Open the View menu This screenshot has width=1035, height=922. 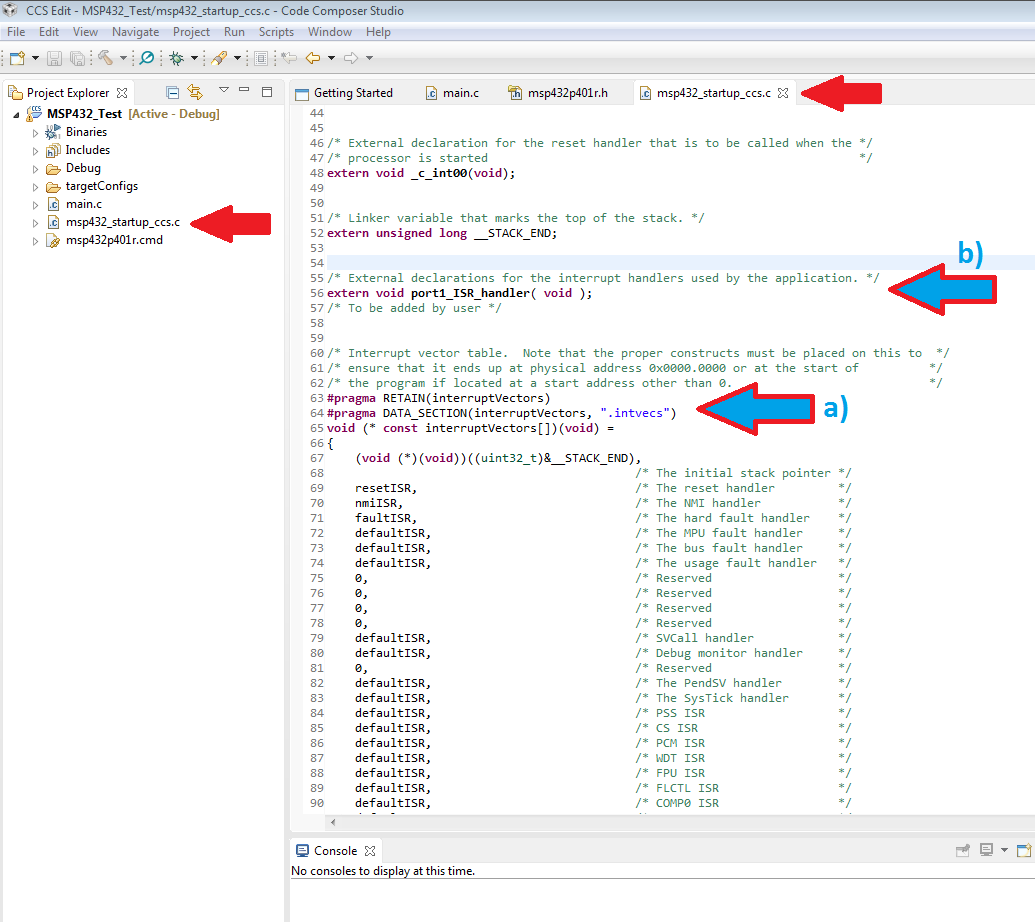85,32
